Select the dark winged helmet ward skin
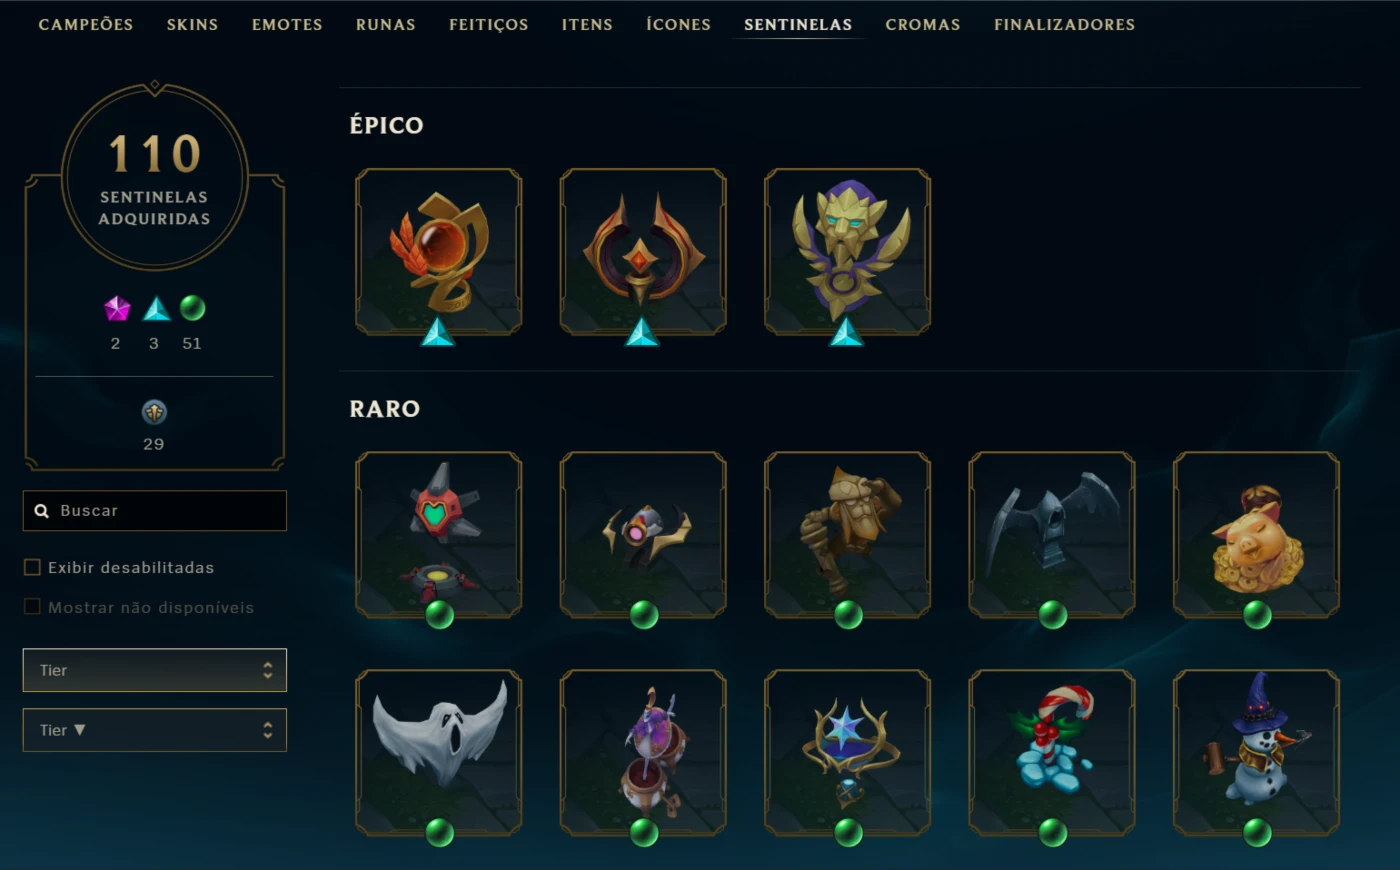Screen dimensions: 1400x870 tap(1052, 534)
